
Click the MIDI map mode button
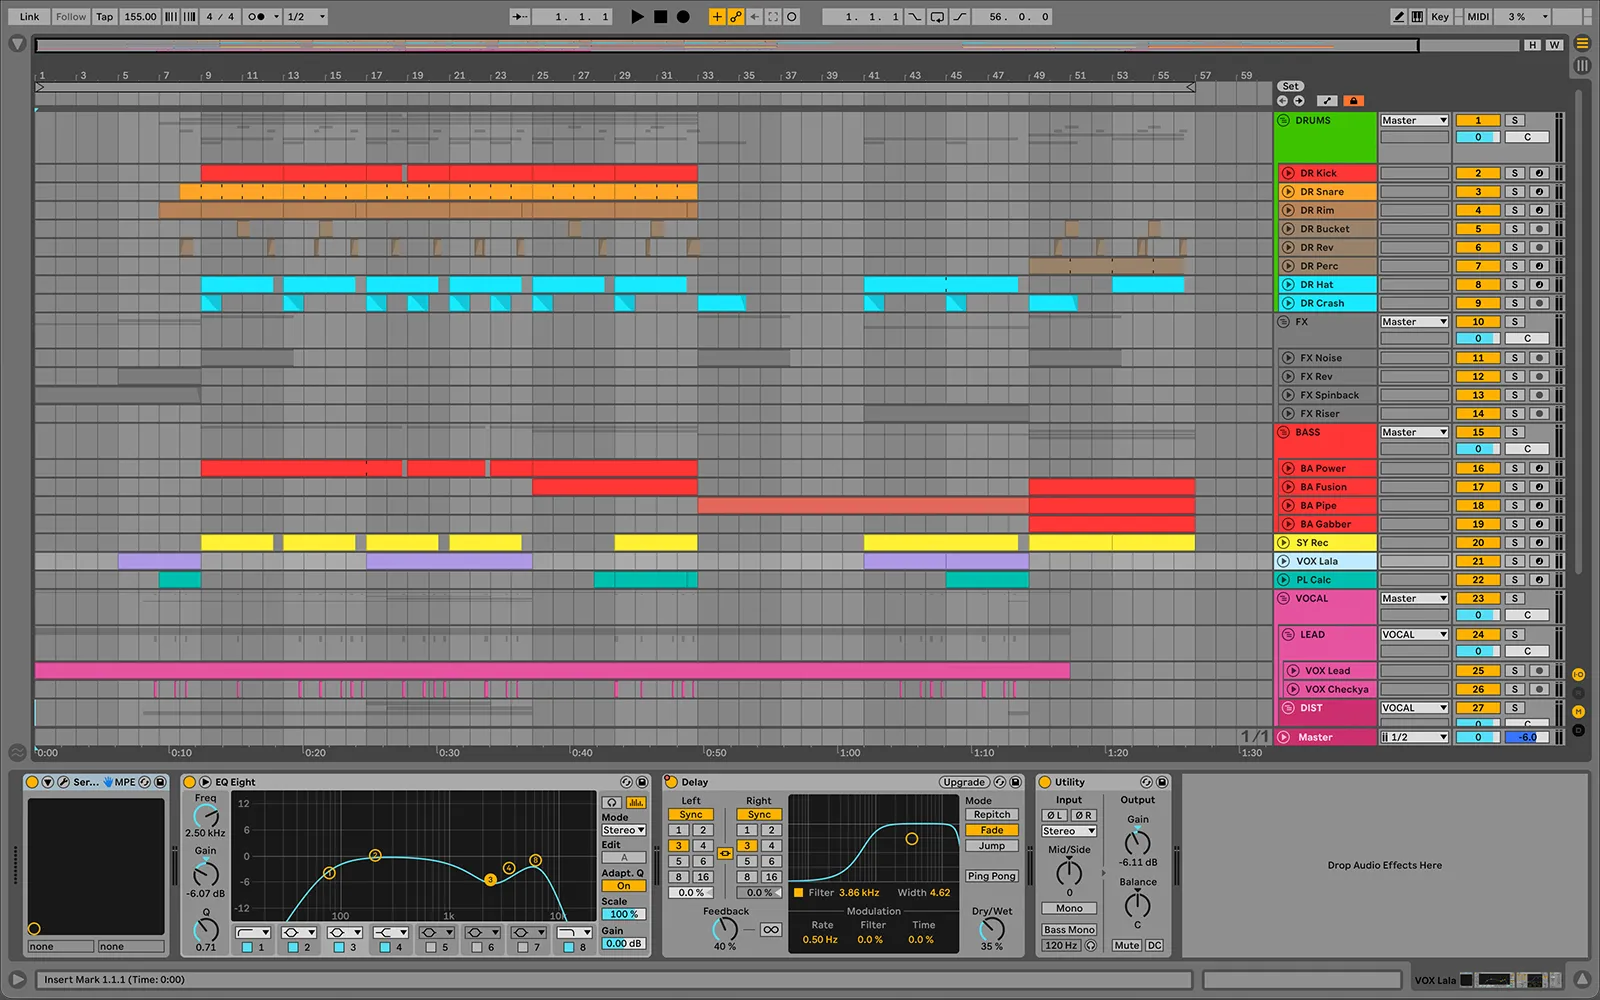click(1478, 17)
